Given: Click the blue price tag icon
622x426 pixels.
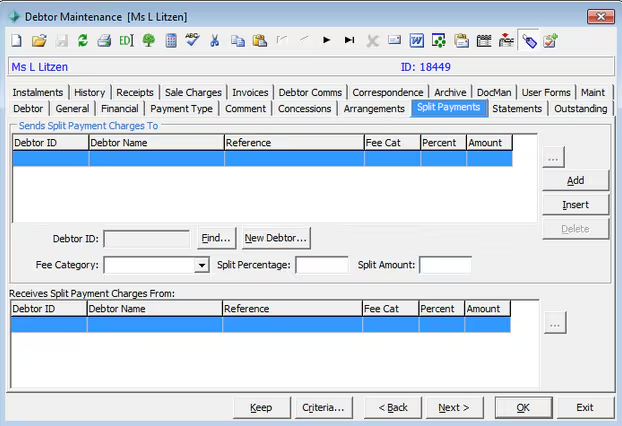Looking at the screenshot, I should [x=528, y=41].
